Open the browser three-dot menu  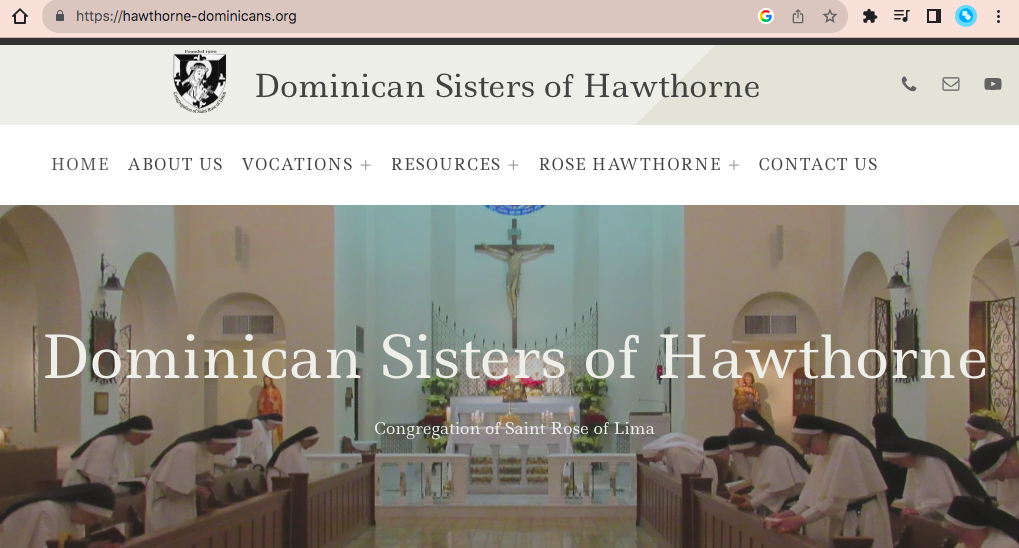click(998, 16)
